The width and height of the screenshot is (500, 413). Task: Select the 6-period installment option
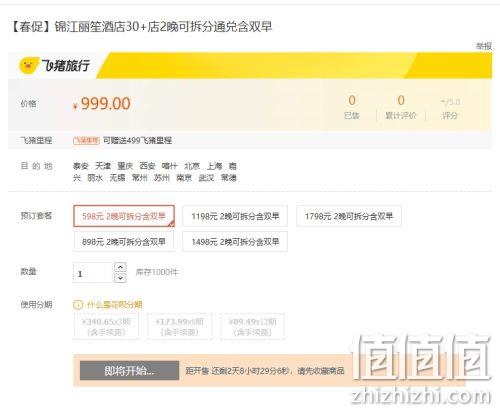[x=179, y=326]
